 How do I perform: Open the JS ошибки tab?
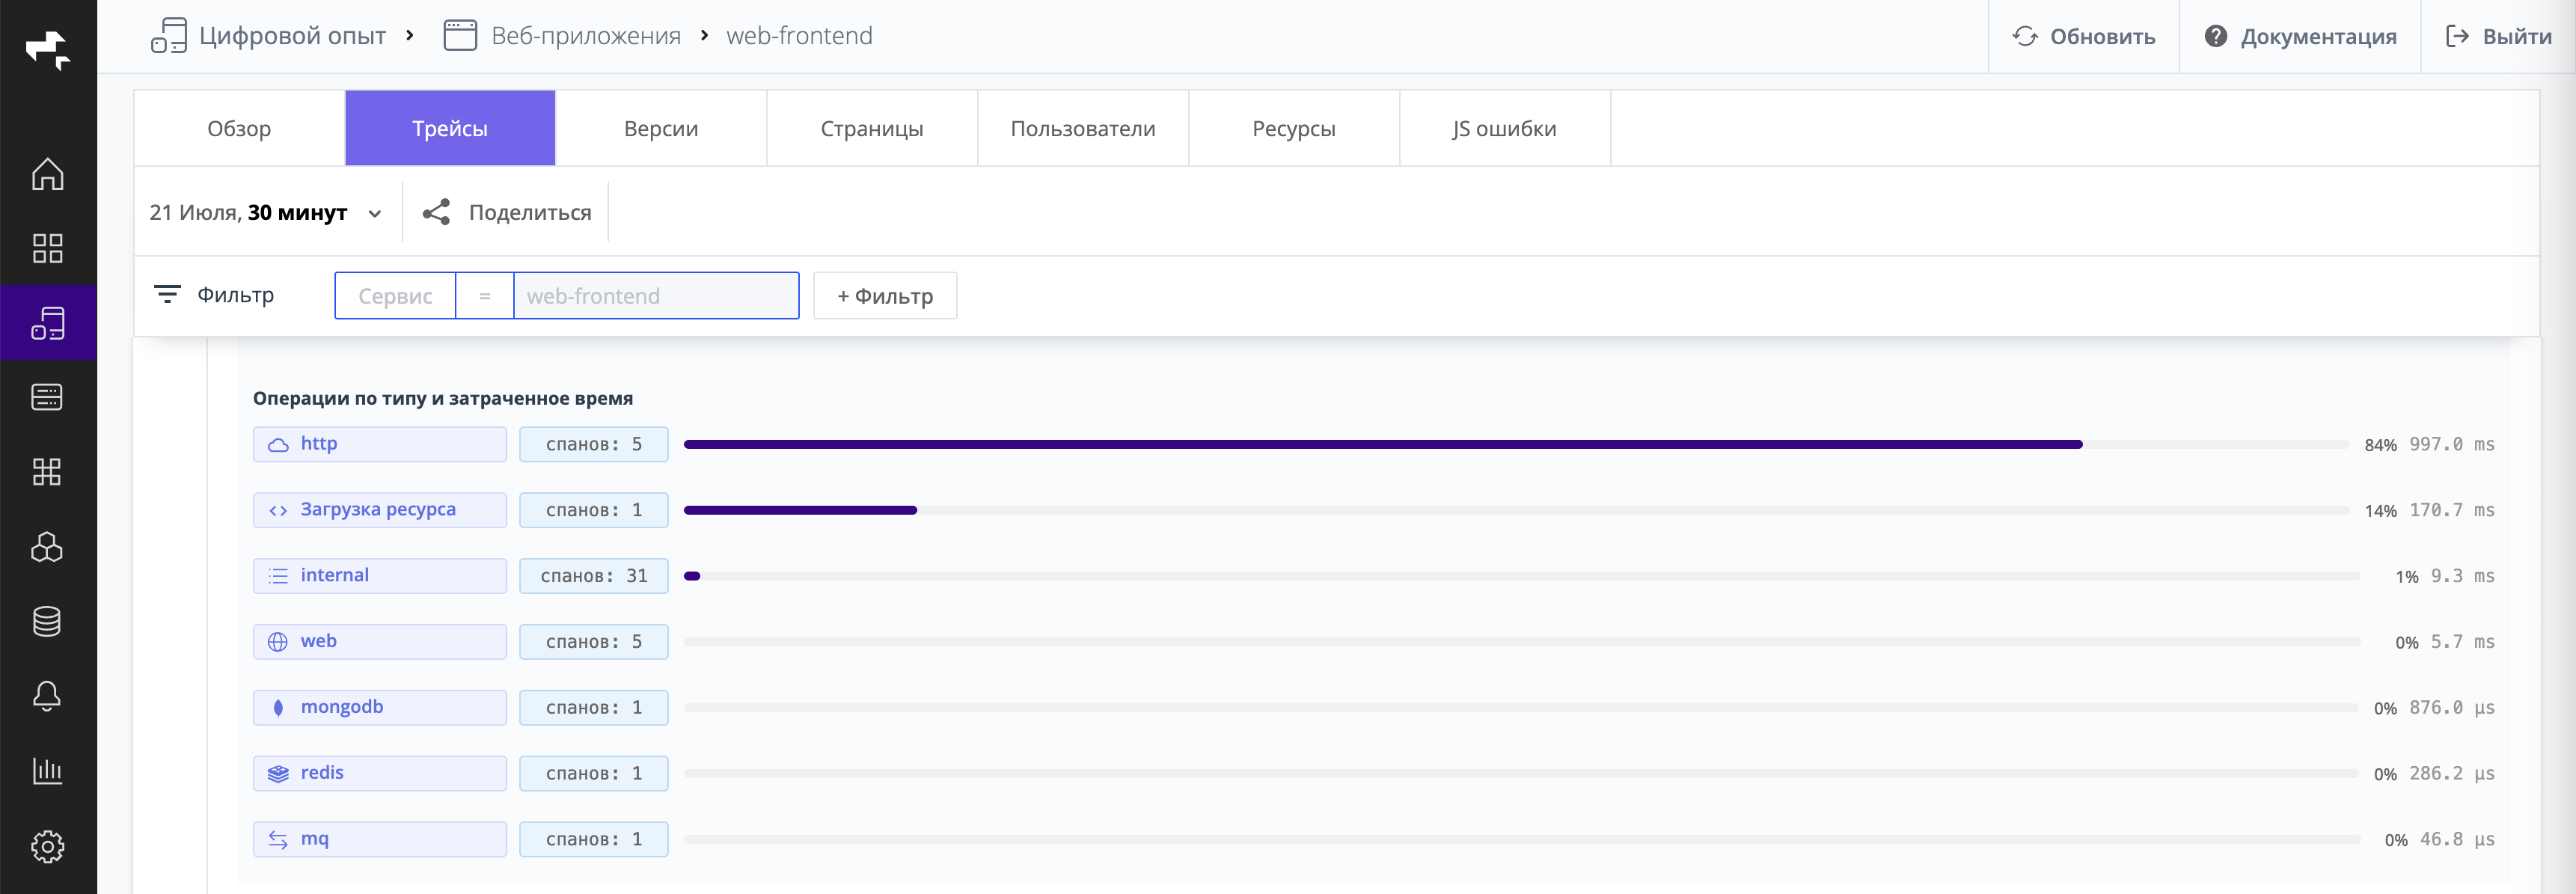1505,128
